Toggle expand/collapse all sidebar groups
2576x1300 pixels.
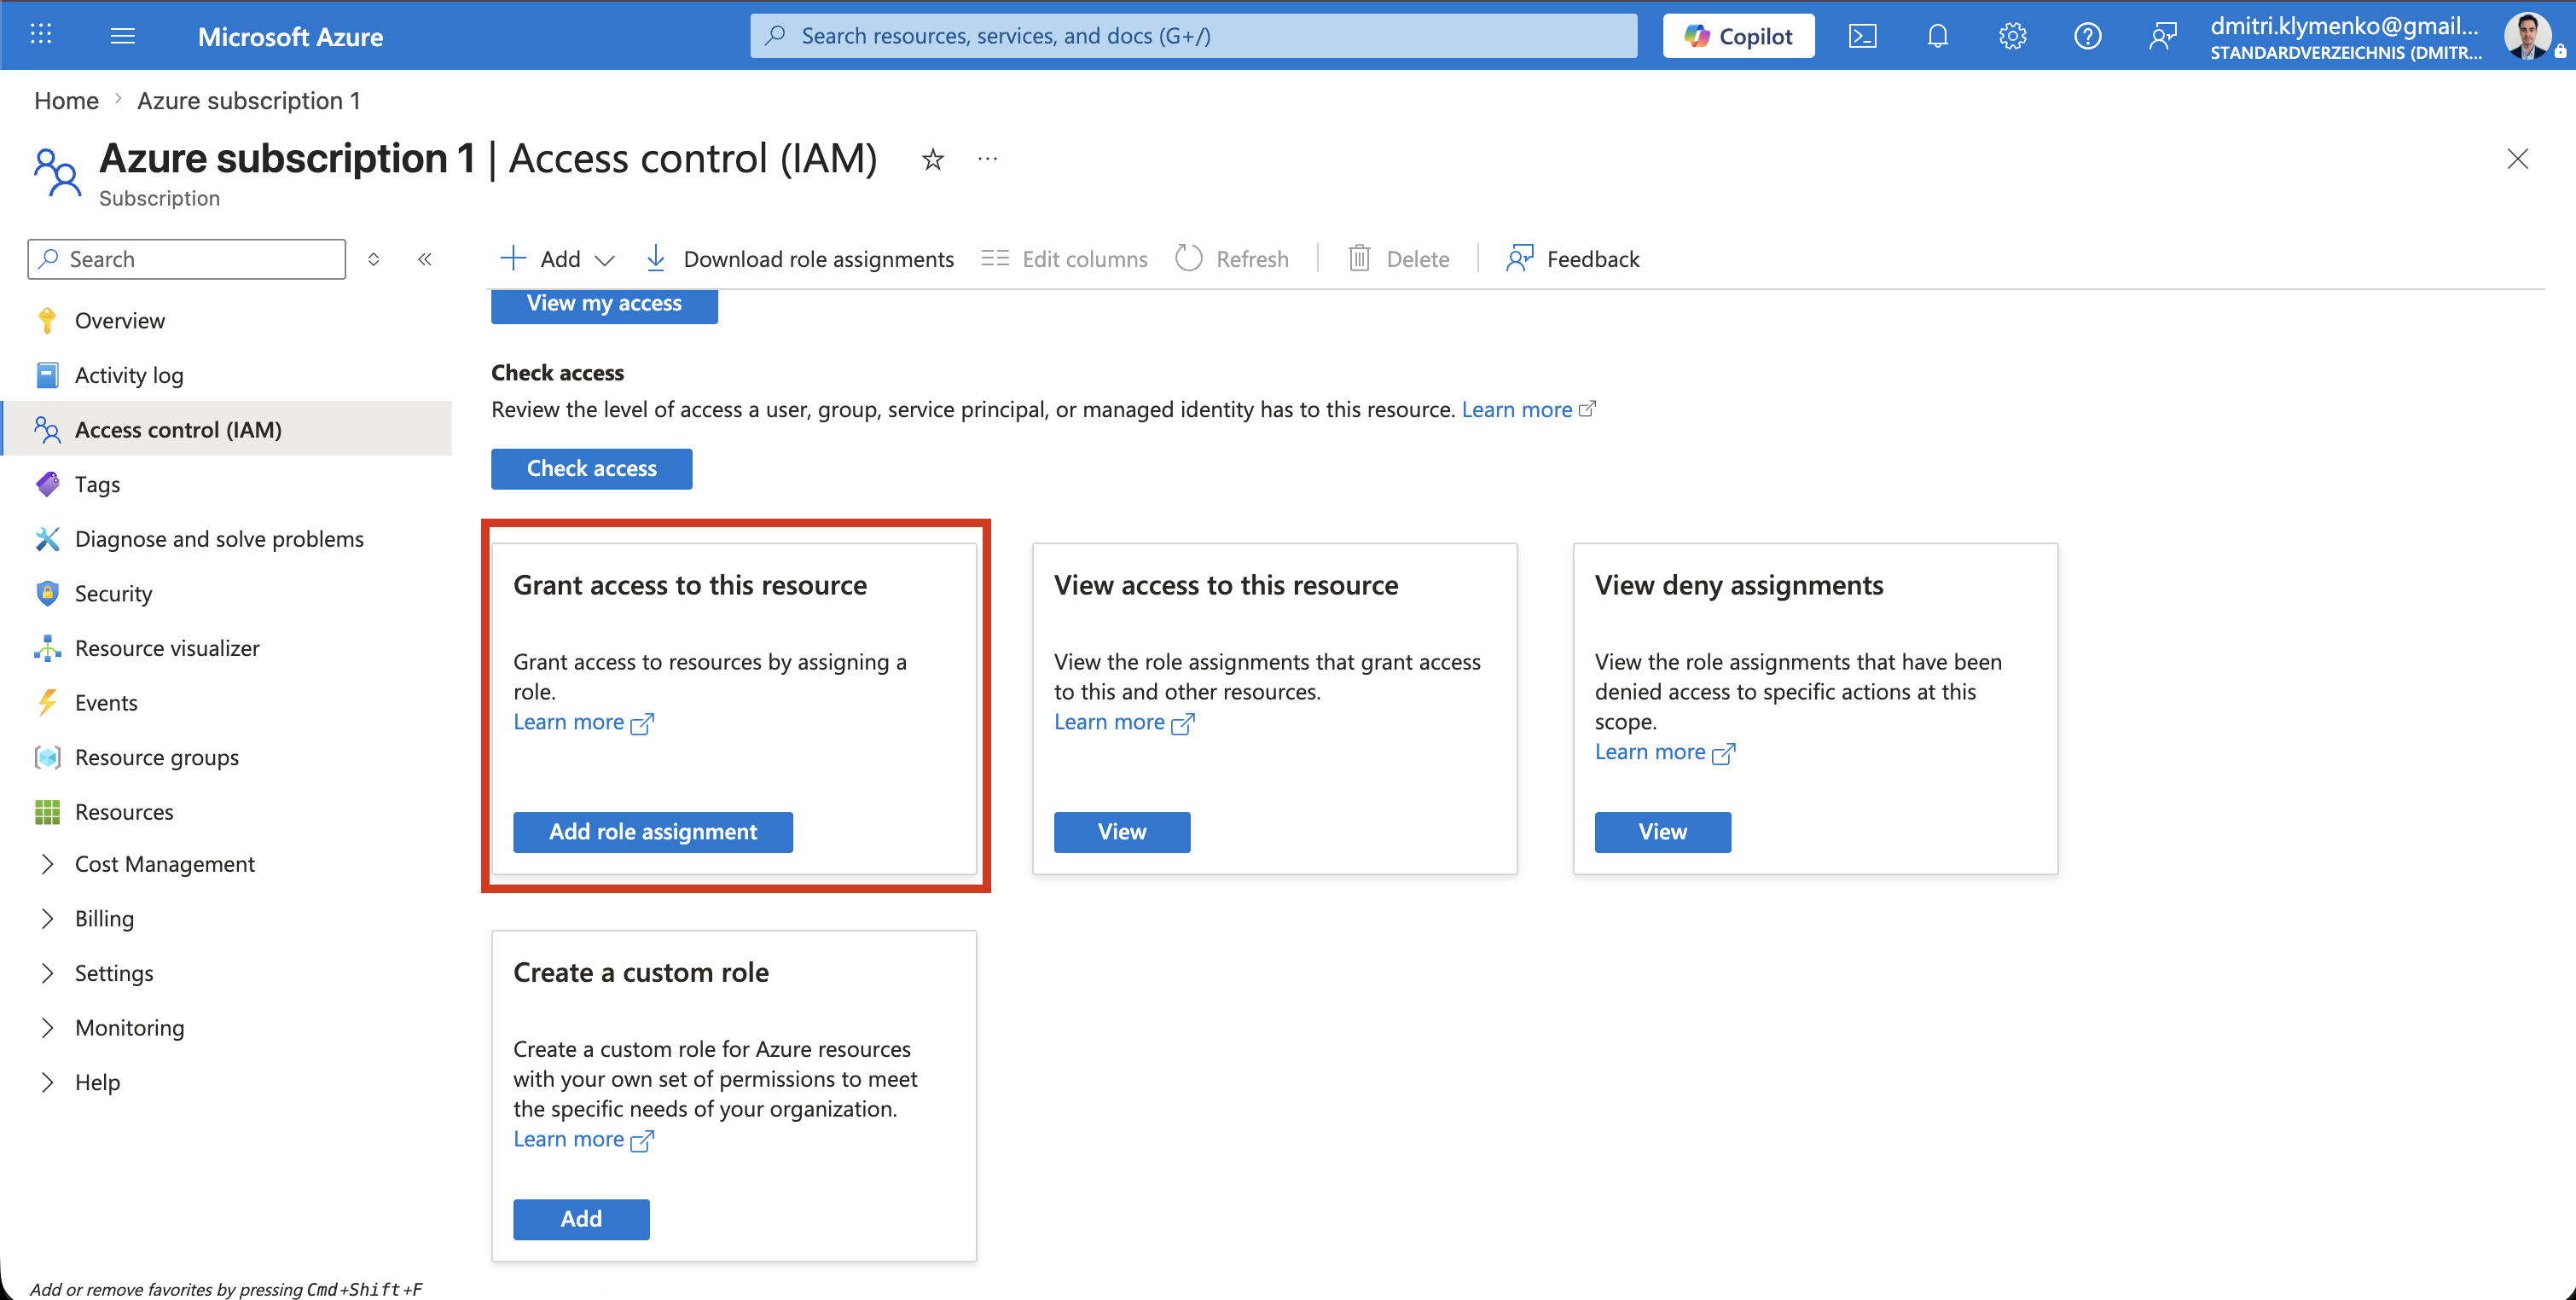point(373,259)
